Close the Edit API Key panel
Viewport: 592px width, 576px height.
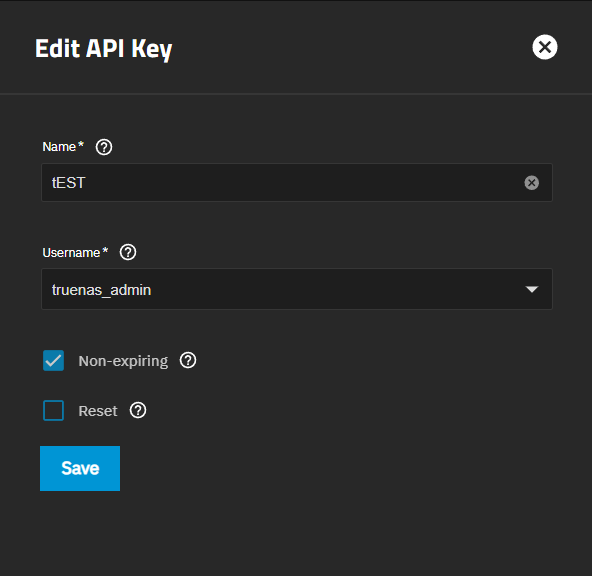tap(544, 47)
